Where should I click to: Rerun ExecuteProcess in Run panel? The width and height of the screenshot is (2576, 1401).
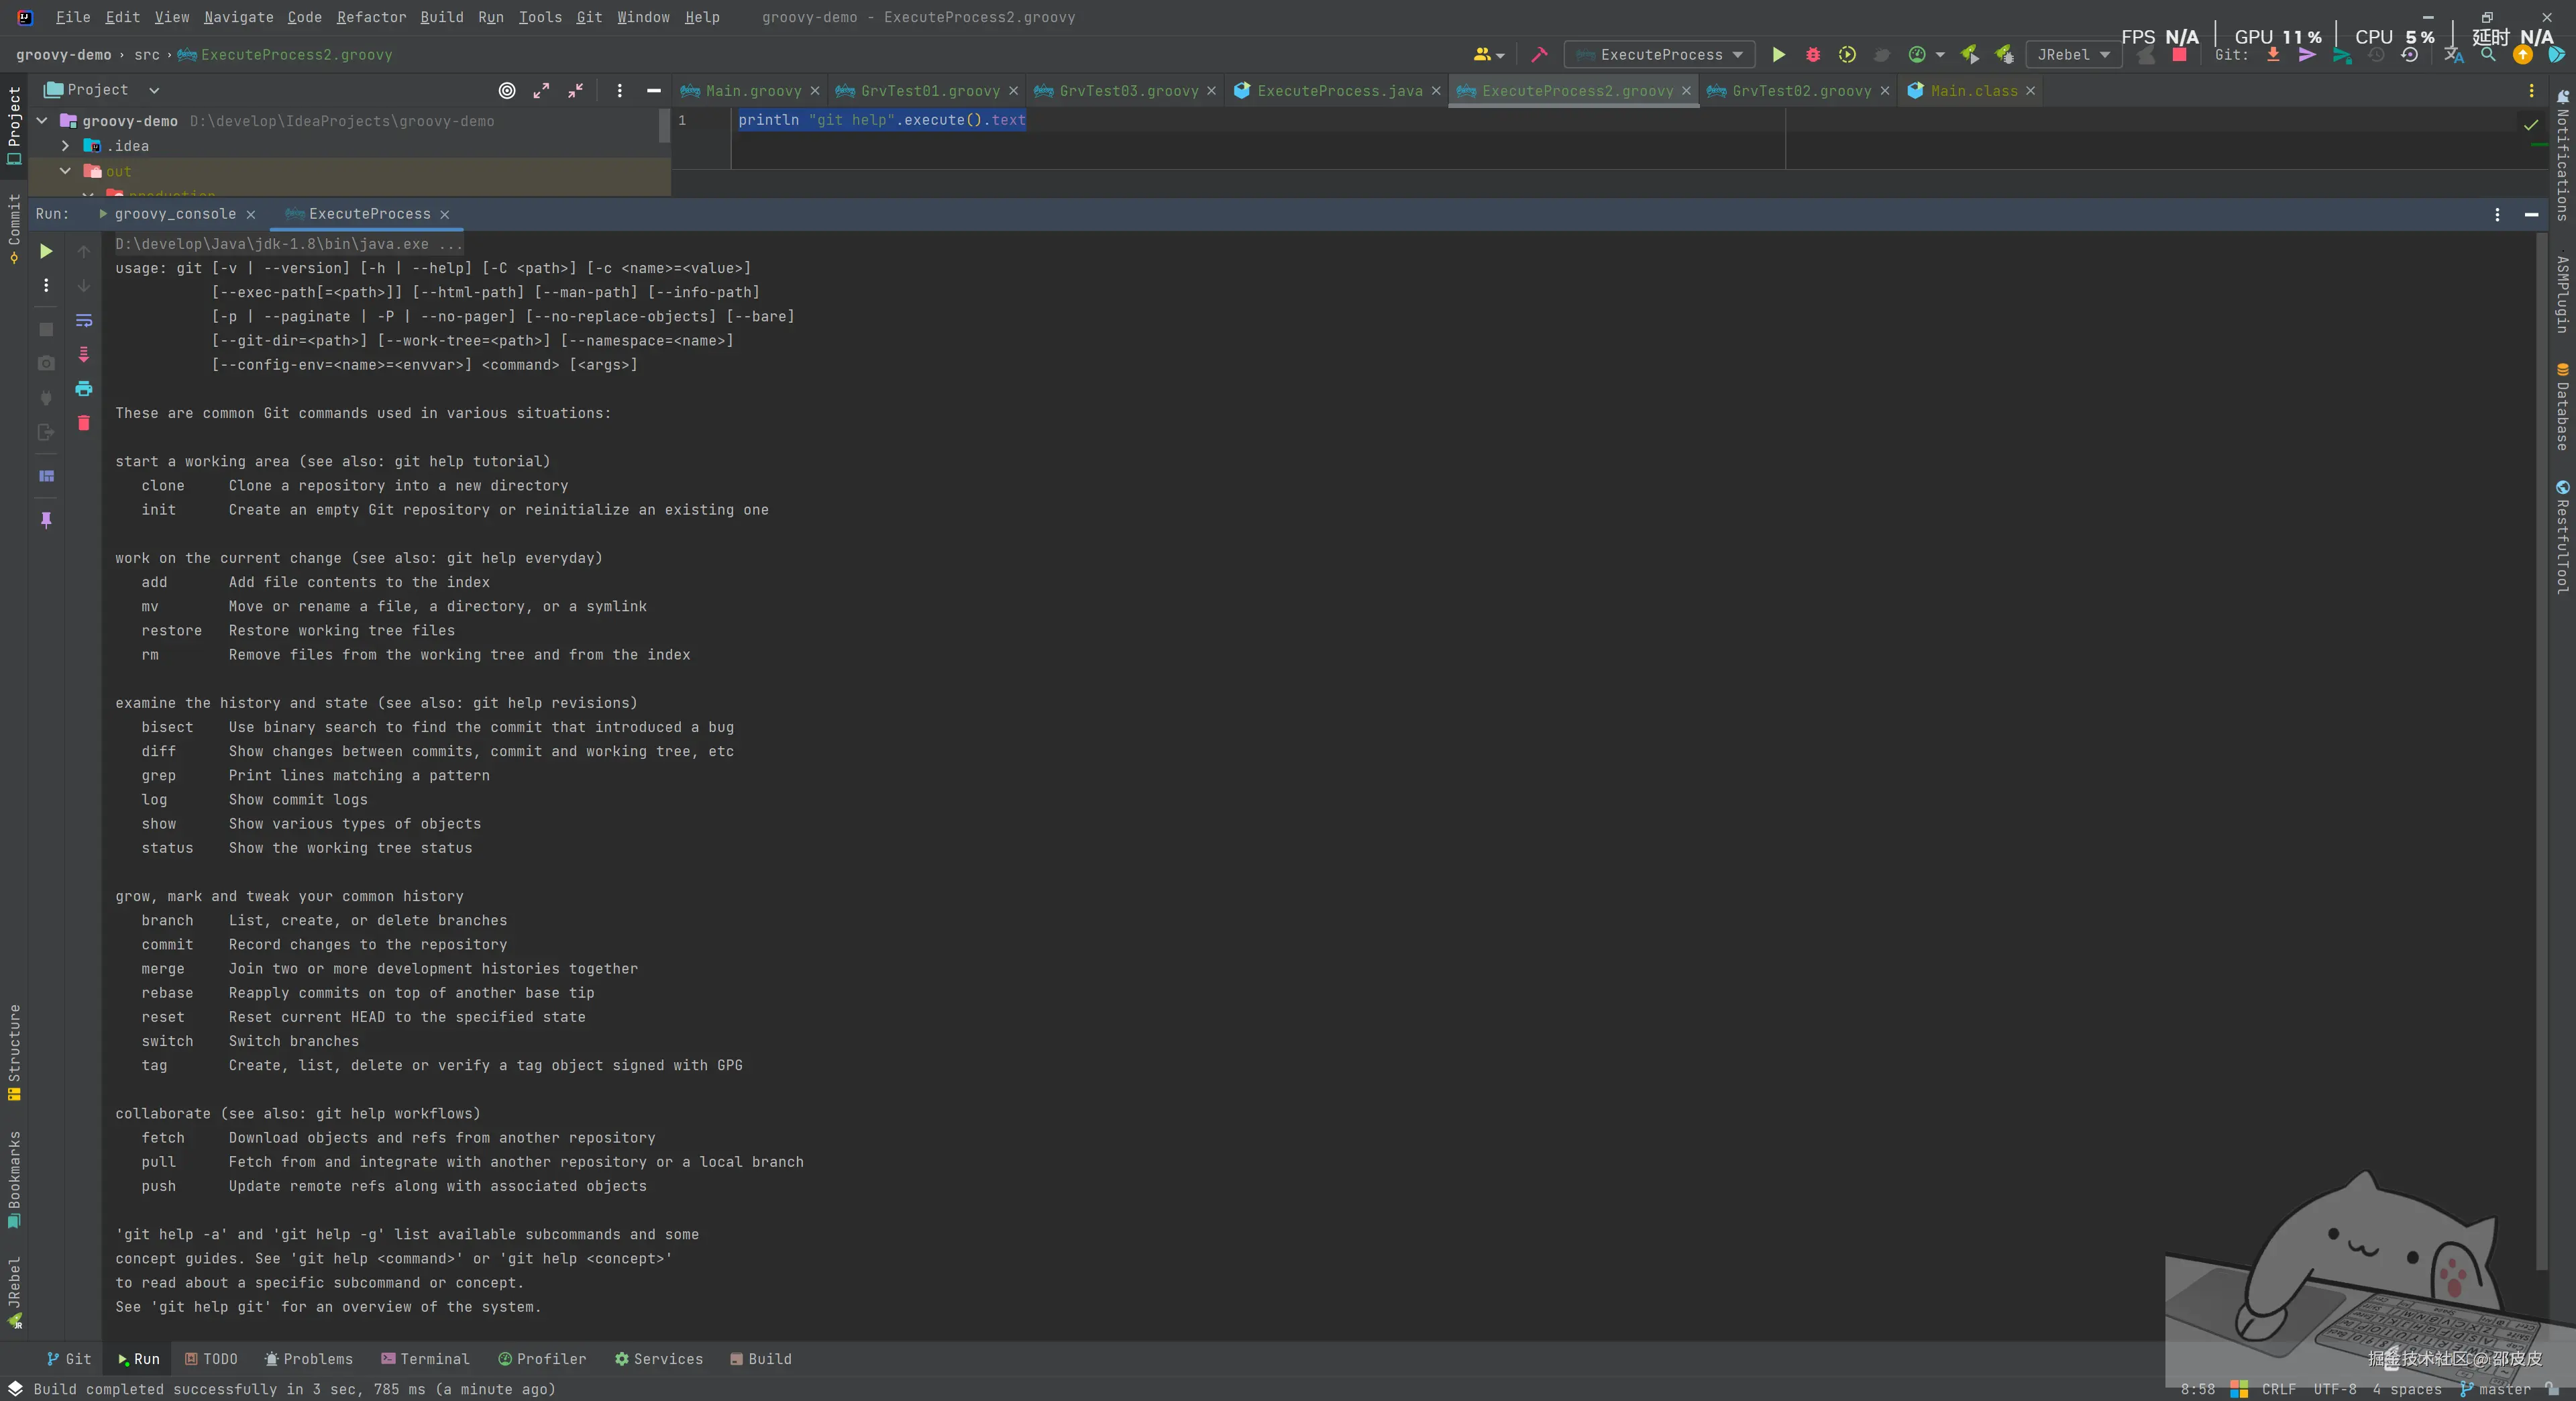tap(46, 251)
